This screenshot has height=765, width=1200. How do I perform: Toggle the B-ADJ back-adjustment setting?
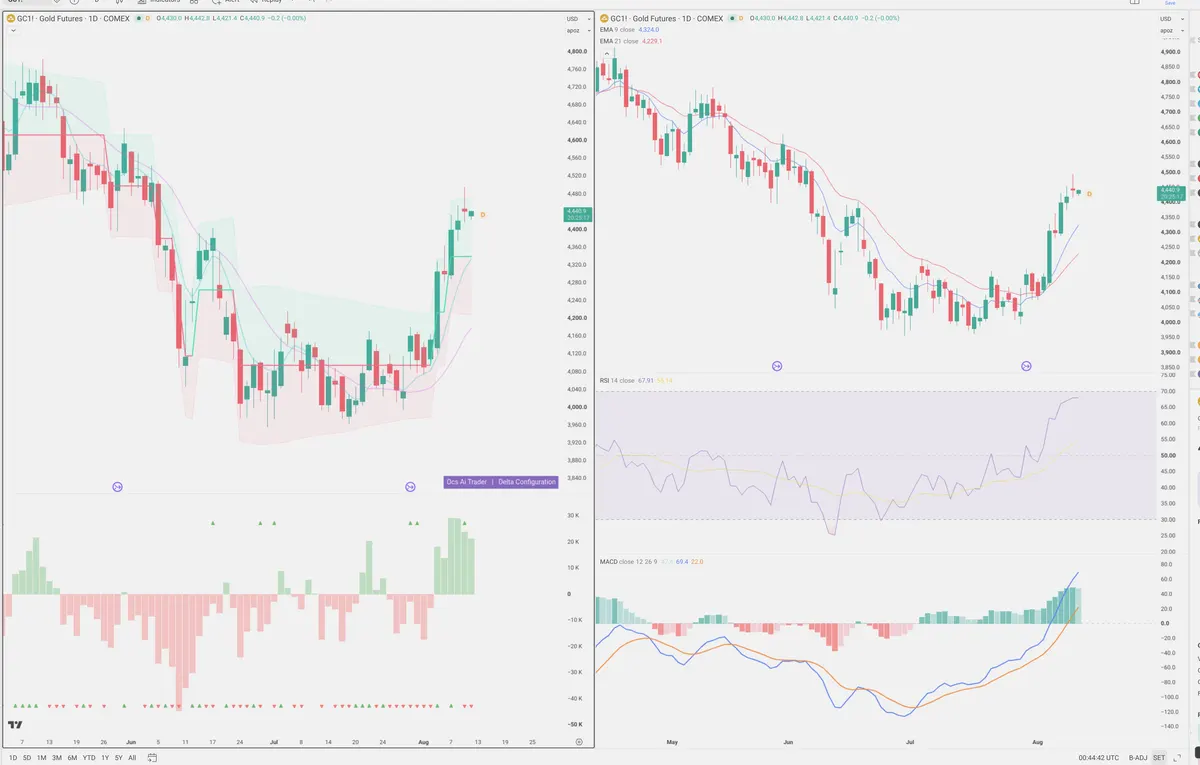(1138, 757)
